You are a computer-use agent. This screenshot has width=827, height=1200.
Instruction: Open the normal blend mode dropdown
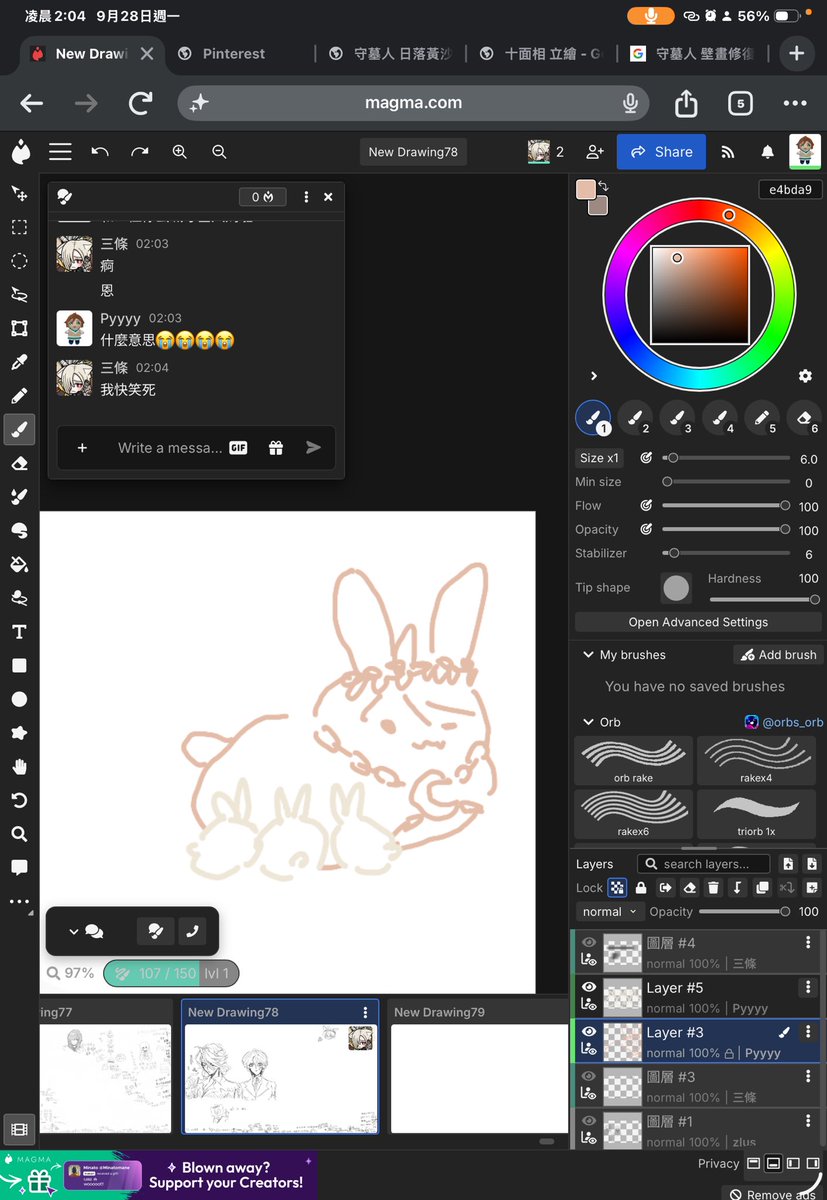[x=609, y=912]
